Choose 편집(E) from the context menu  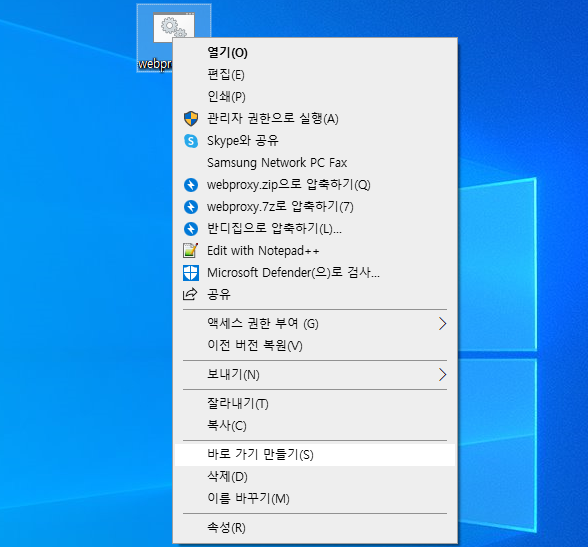pyautogui.click(x=315, y=75)
